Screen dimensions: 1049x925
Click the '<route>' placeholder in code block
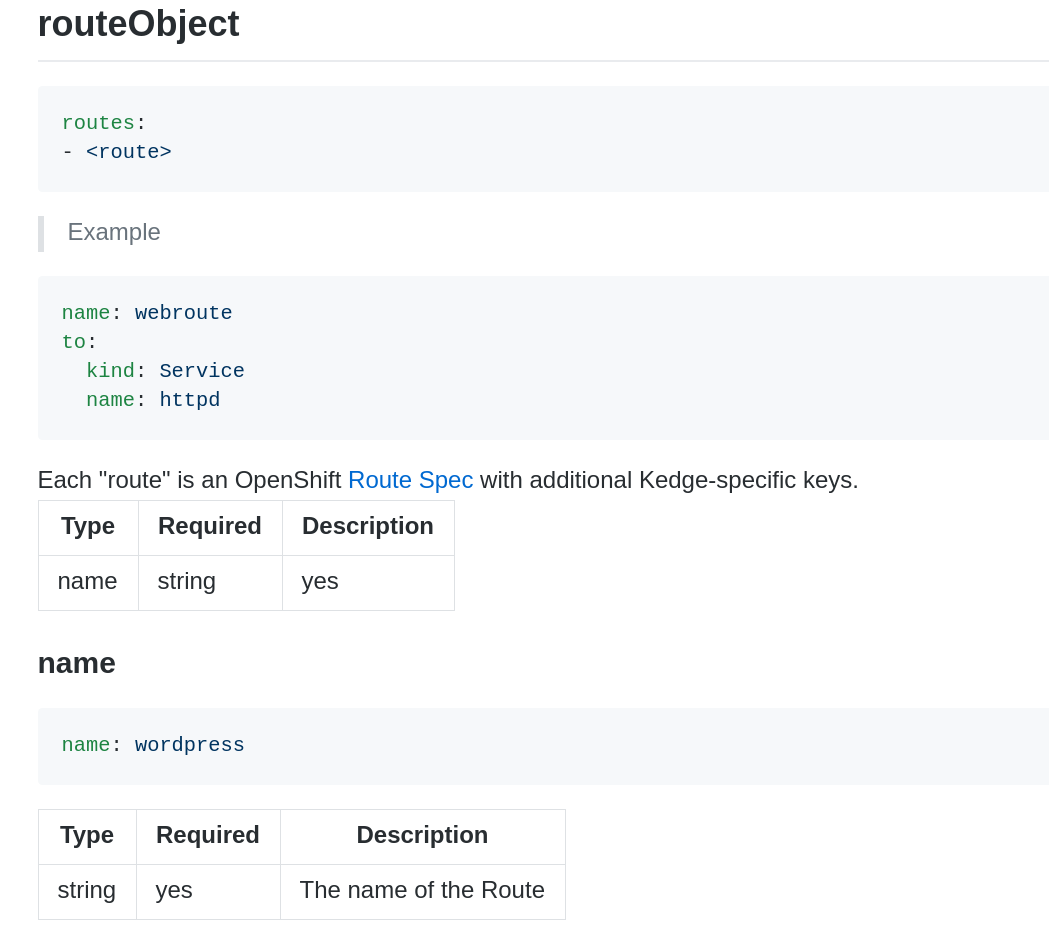pyautogui.click(x=128, y=152)
